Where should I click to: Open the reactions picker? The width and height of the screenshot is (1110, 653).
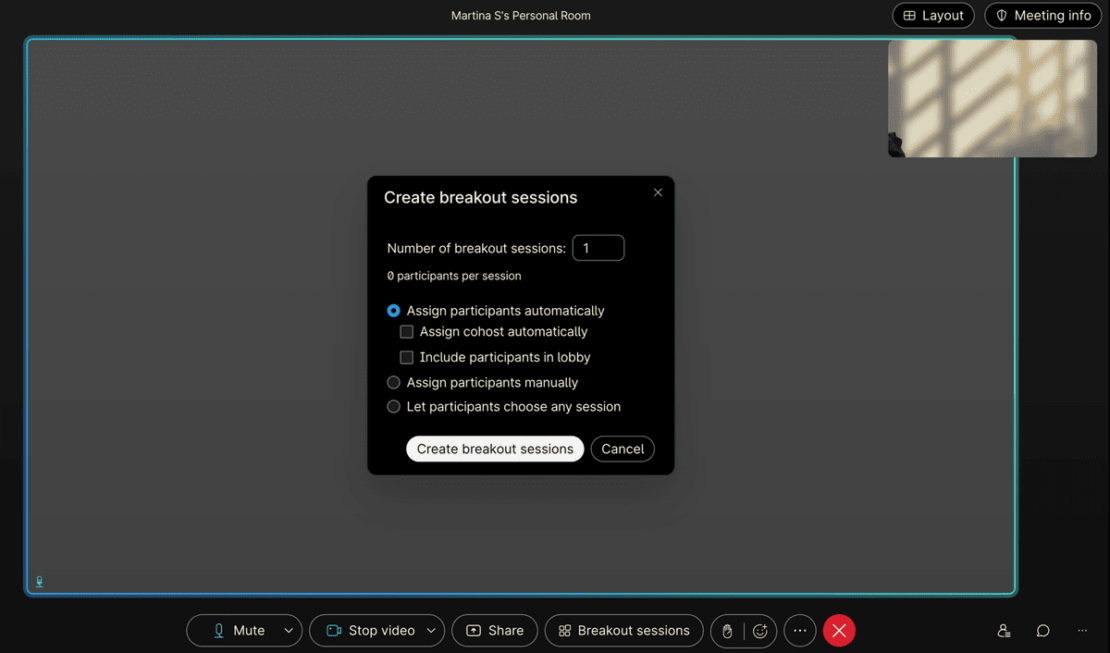(760, 630)
